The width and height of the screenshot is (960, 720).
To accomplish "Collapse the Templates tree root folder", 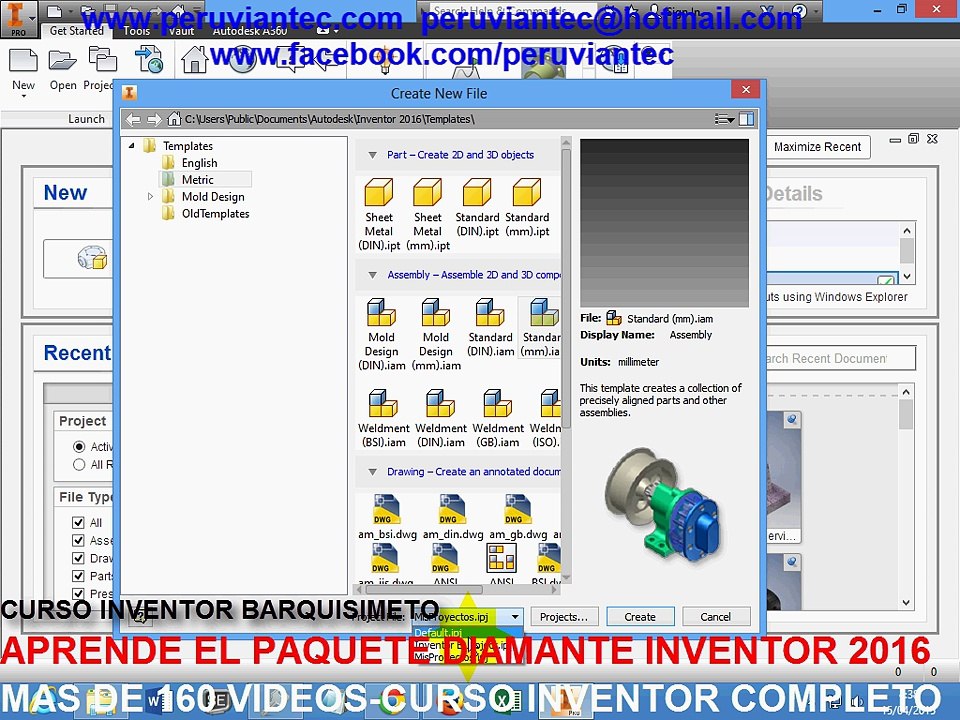I will coord(131,146).
